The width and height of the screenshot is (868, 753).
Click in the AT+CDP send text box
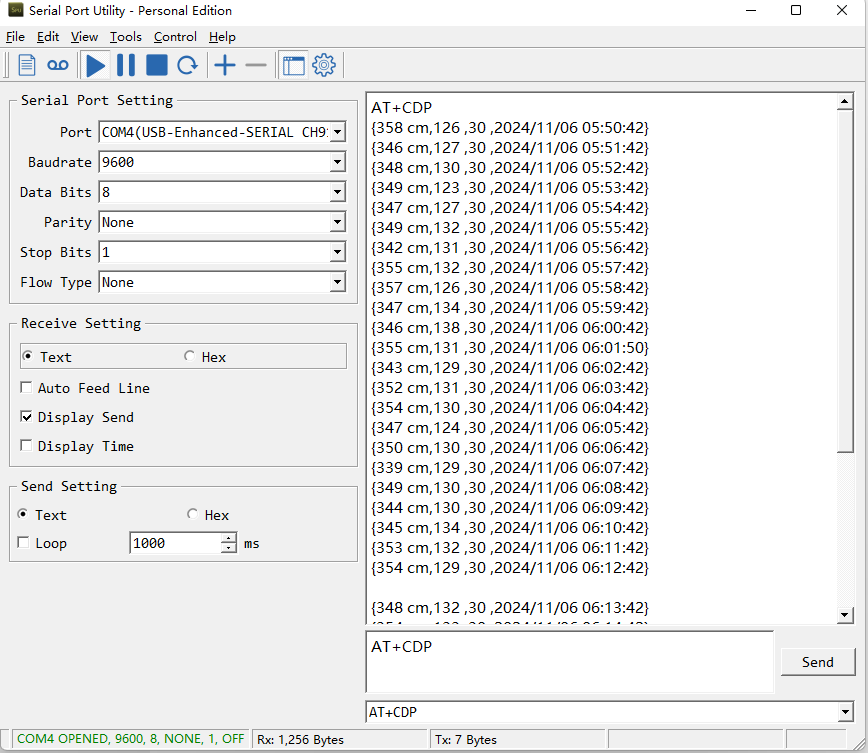click(569, 662)
